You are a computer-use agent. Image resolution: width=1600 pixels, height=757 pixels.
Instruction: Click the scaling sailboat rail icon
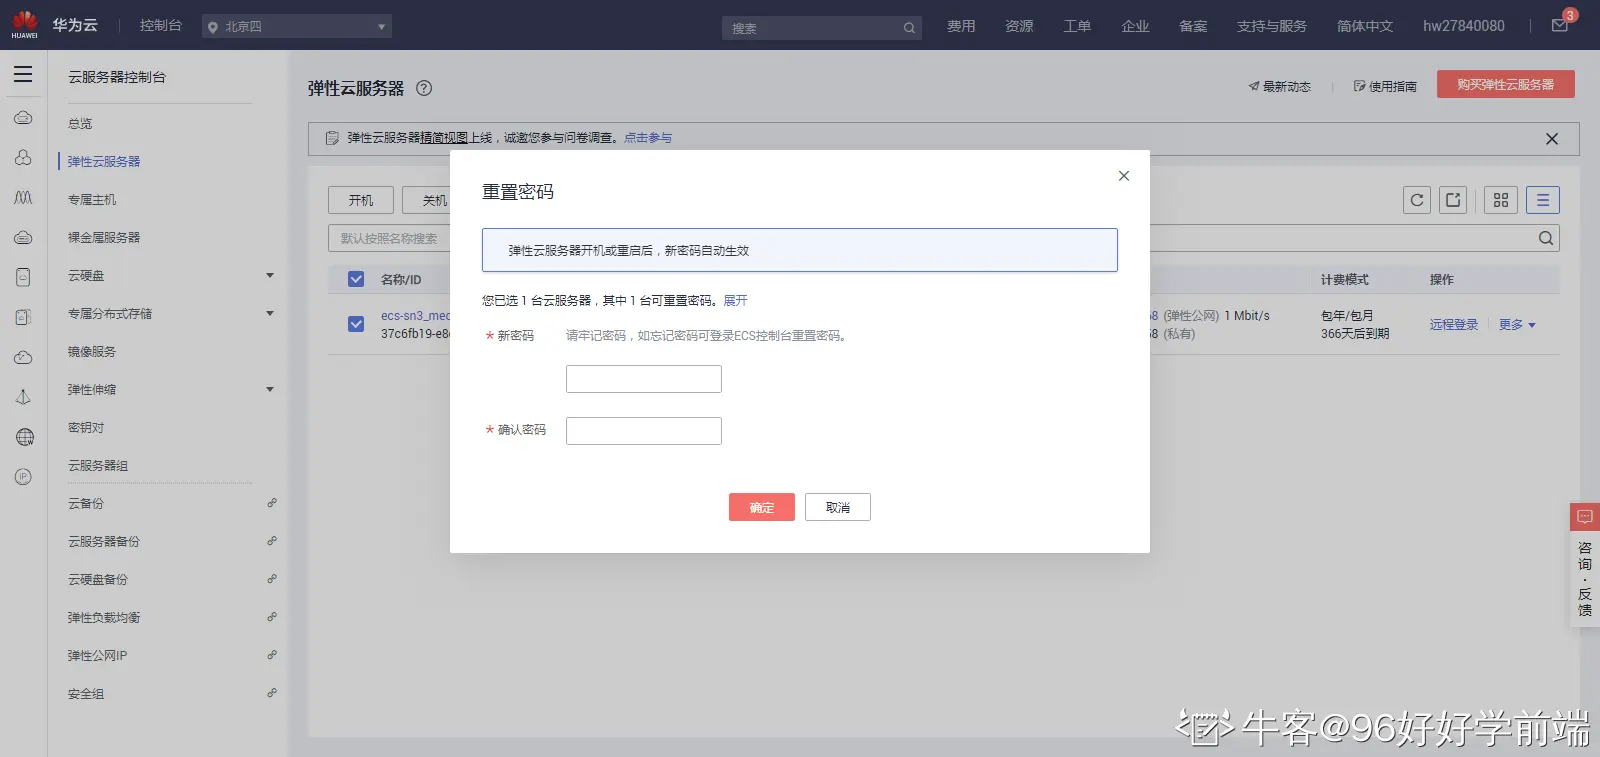pyautogui.click(x=23, y=397)
